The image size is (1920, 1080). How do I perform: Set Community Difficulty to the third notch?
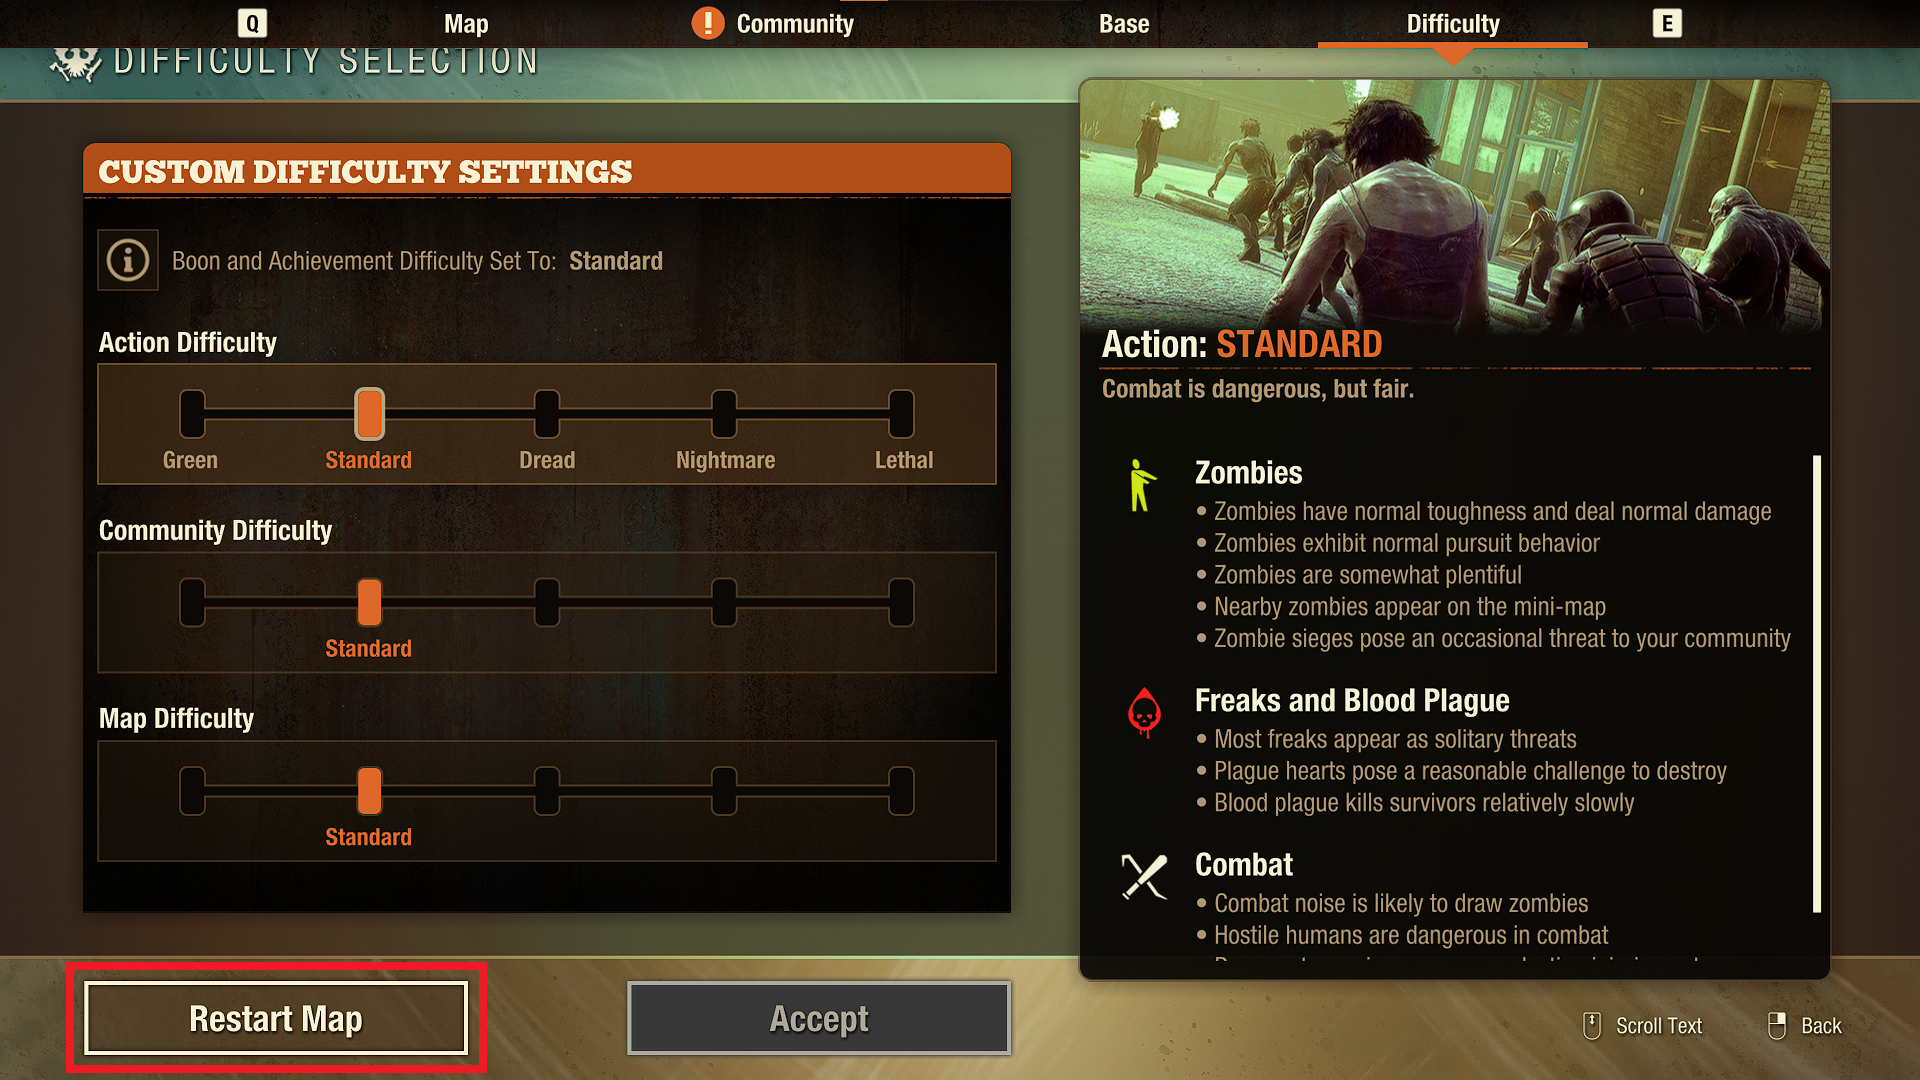tap(547, 602)
